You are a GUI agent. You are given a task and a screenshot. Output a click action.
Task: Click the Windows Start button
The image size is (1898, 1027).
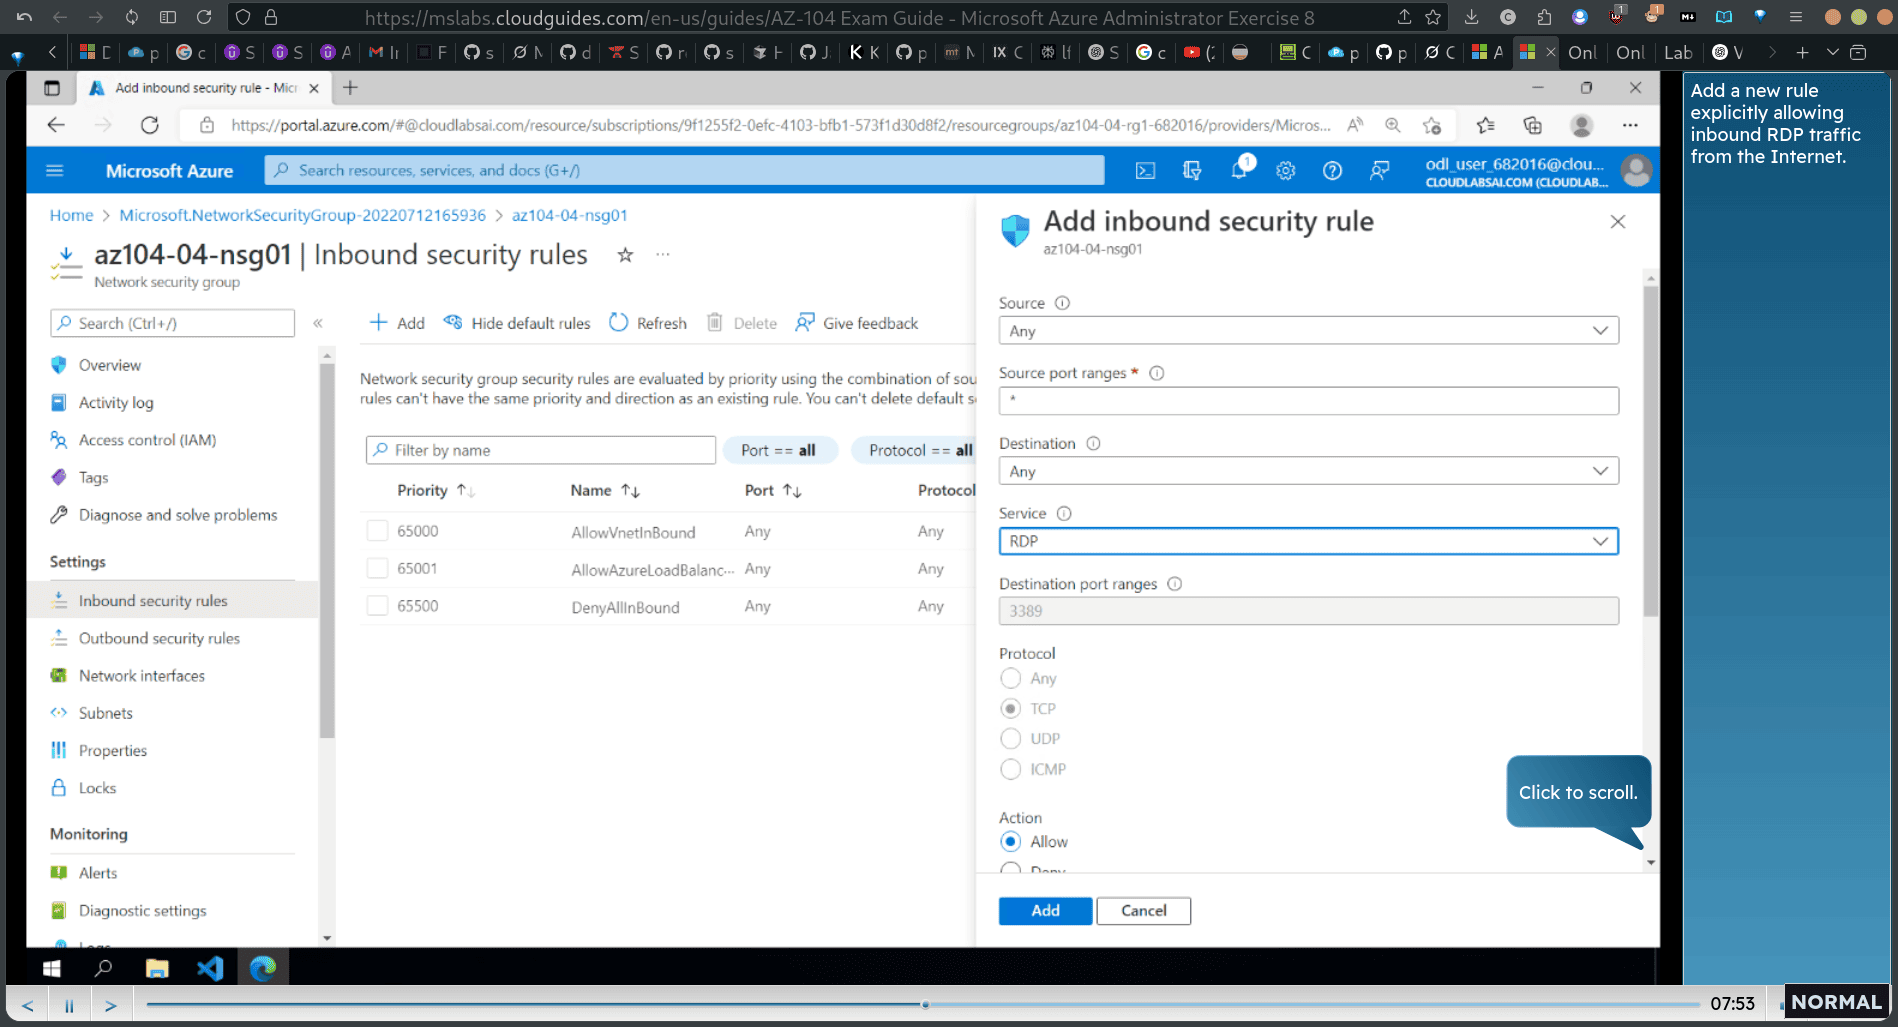coord(52,968)
